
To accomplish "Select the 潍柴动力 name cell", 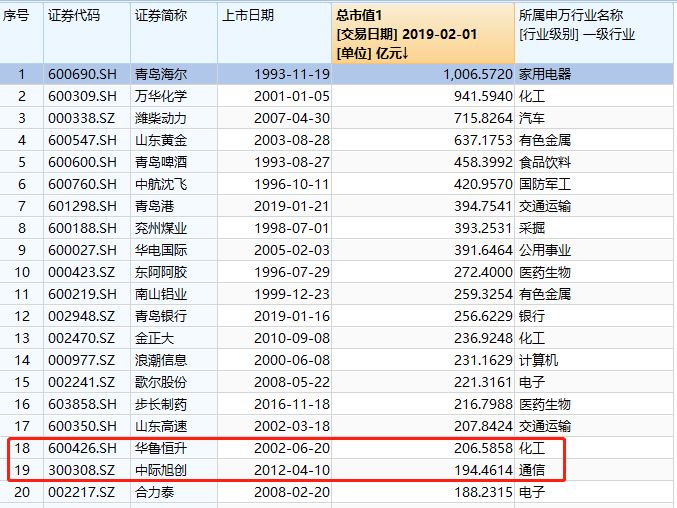I will (x=174, y=118).
